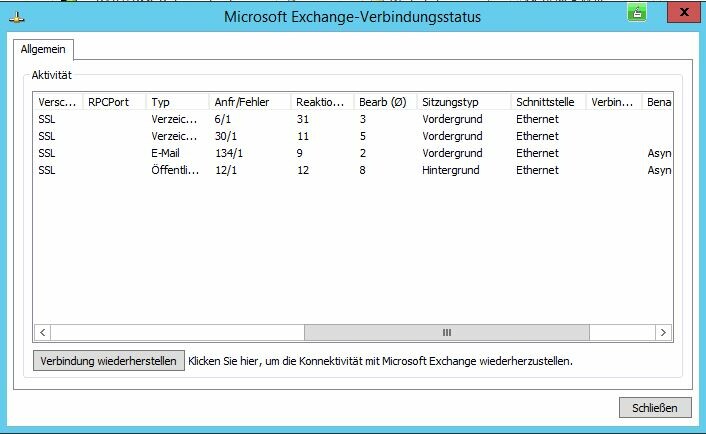This screenshot has width=706, height=434.
Task: Click the green lock icon in title bar
Action: click(637, 13)
